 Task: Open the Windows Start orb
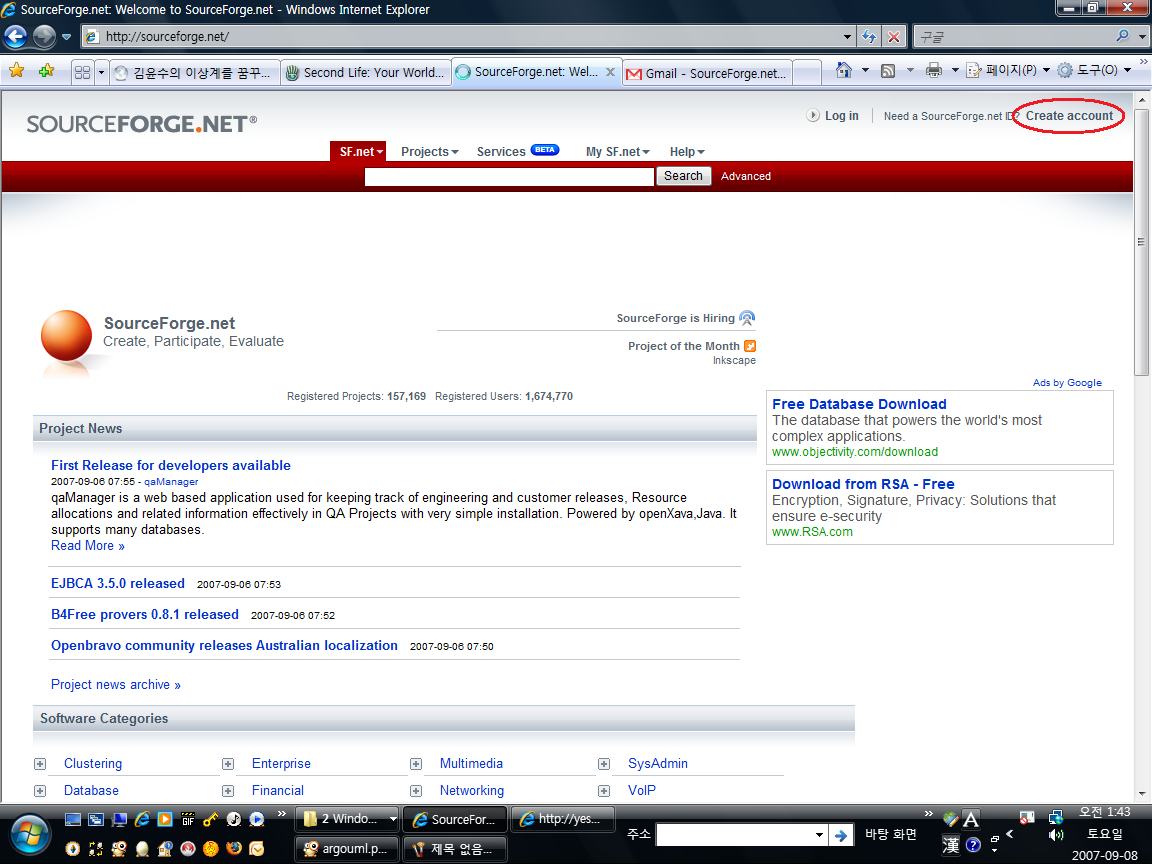[29, 835]
